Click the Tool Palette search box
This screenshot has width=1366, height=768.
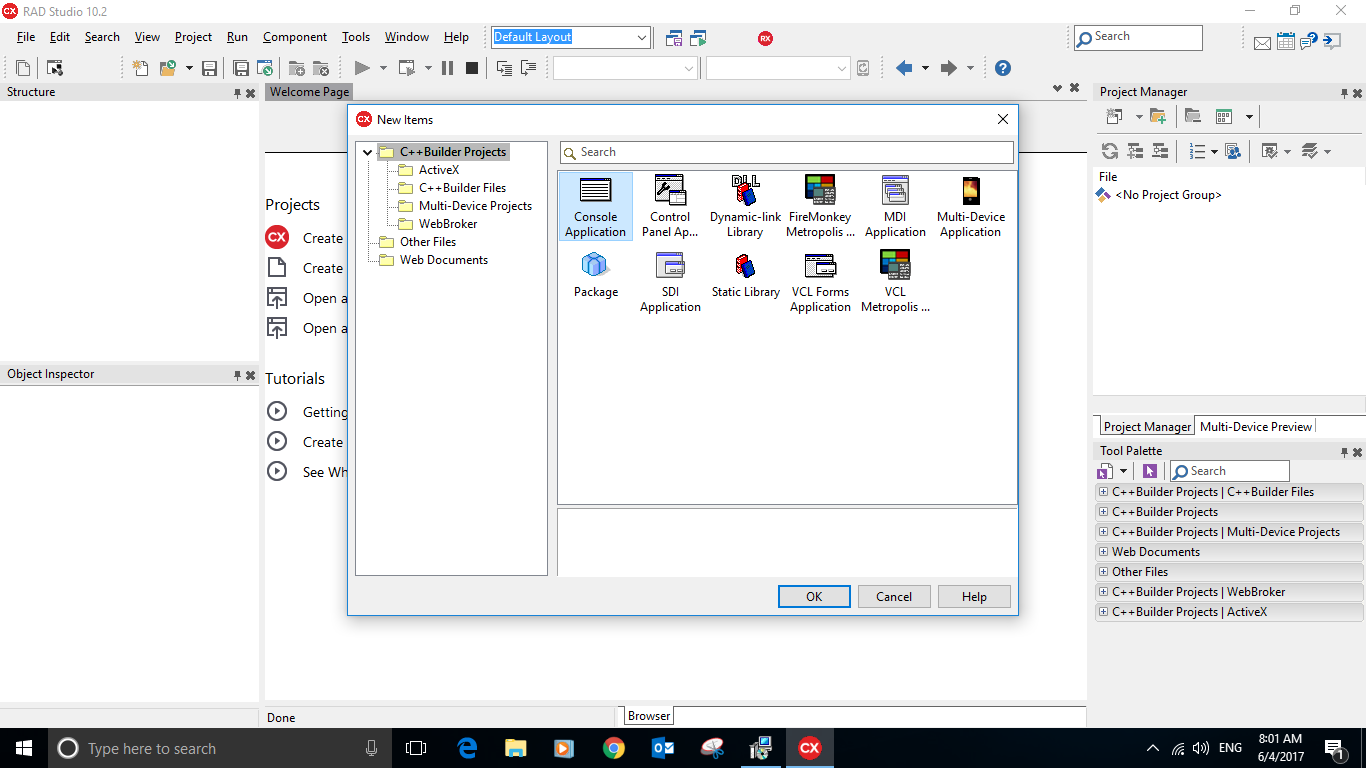tap(1230, 471)
